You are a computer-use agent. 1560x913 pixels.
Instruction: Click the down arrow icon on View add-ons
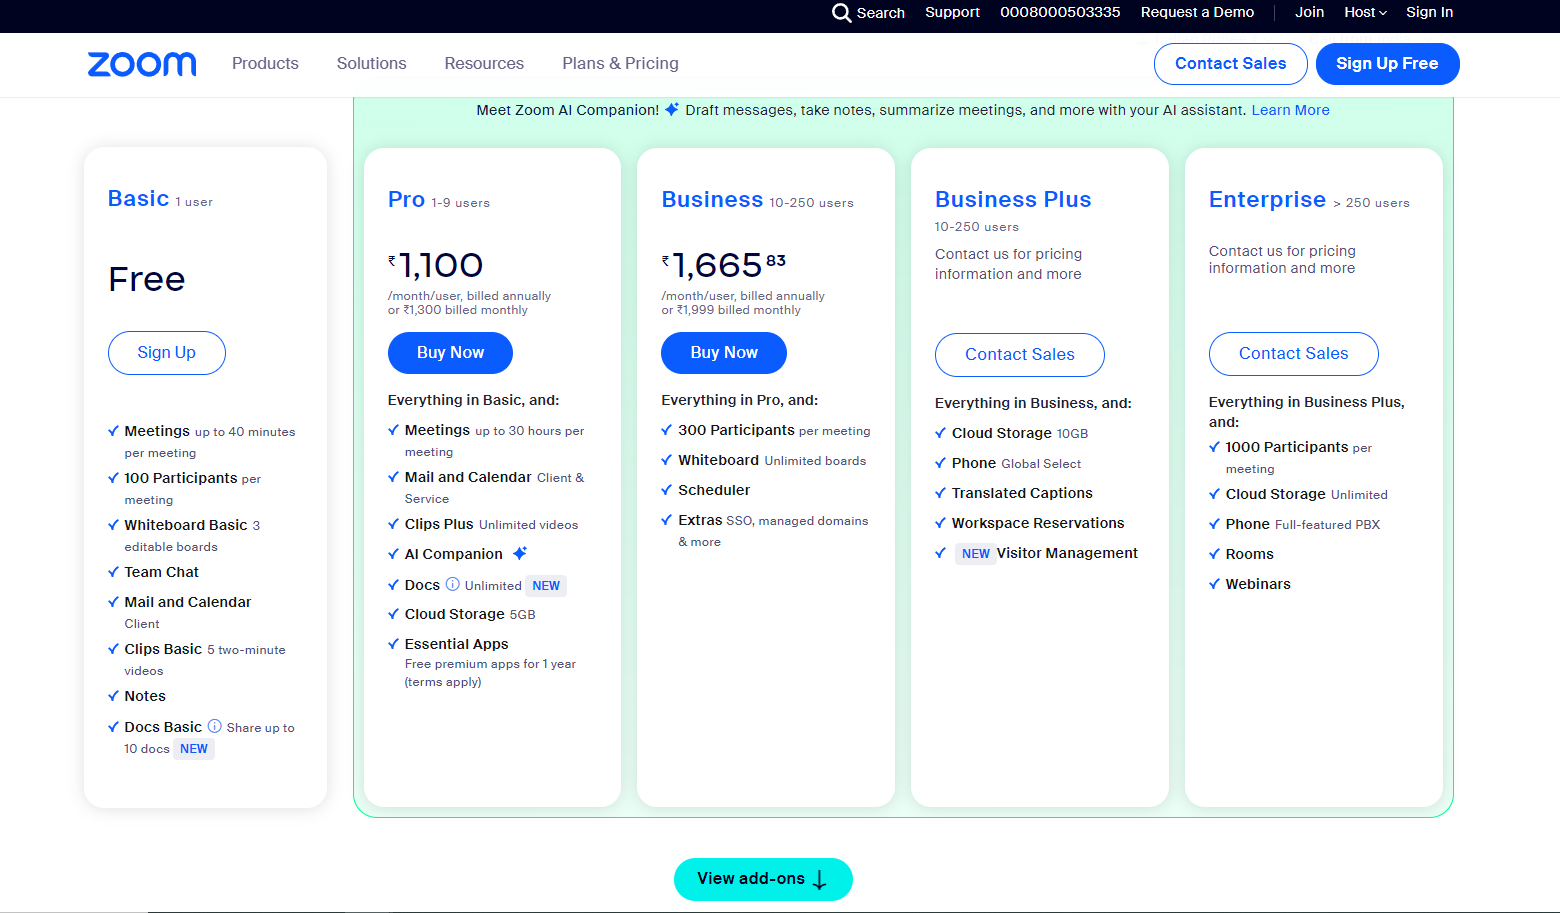coord(820,879)
